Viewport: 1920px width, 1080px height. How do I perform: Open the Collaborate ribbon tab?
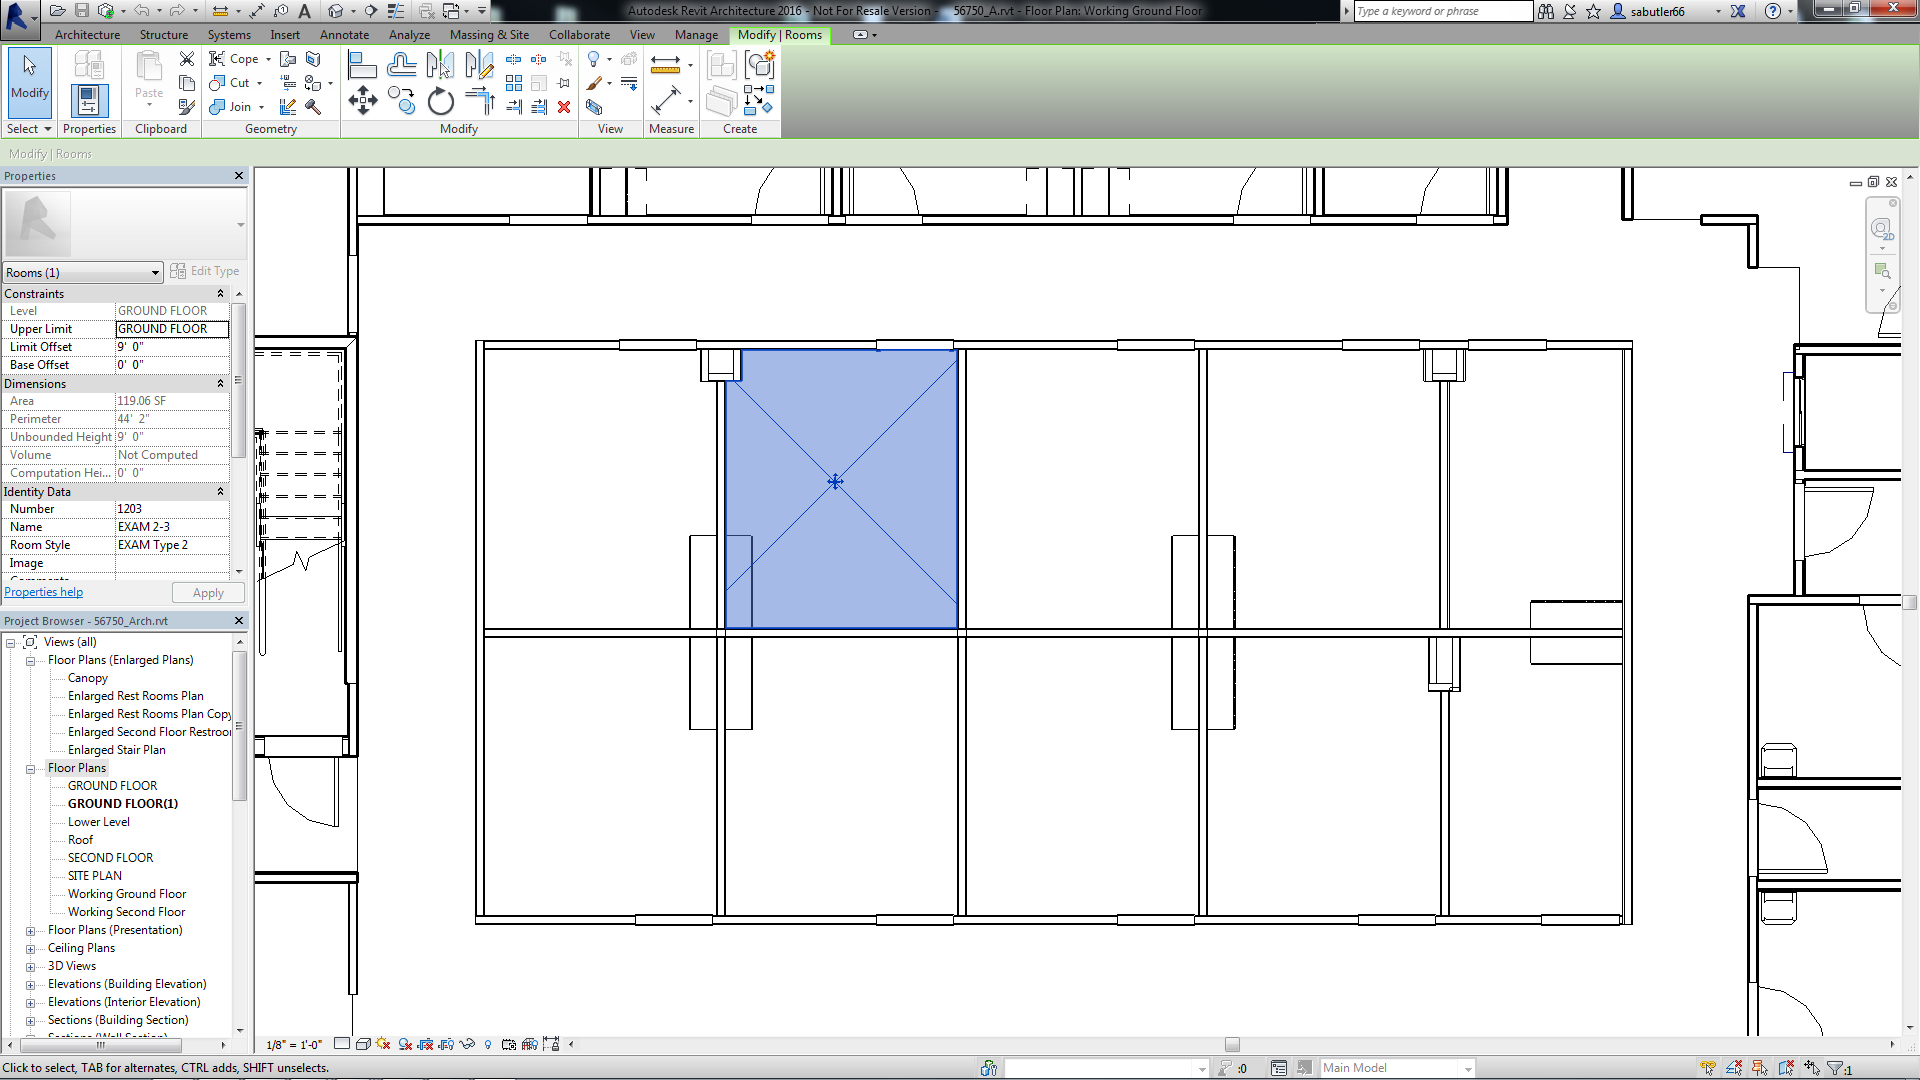point(579,35)
